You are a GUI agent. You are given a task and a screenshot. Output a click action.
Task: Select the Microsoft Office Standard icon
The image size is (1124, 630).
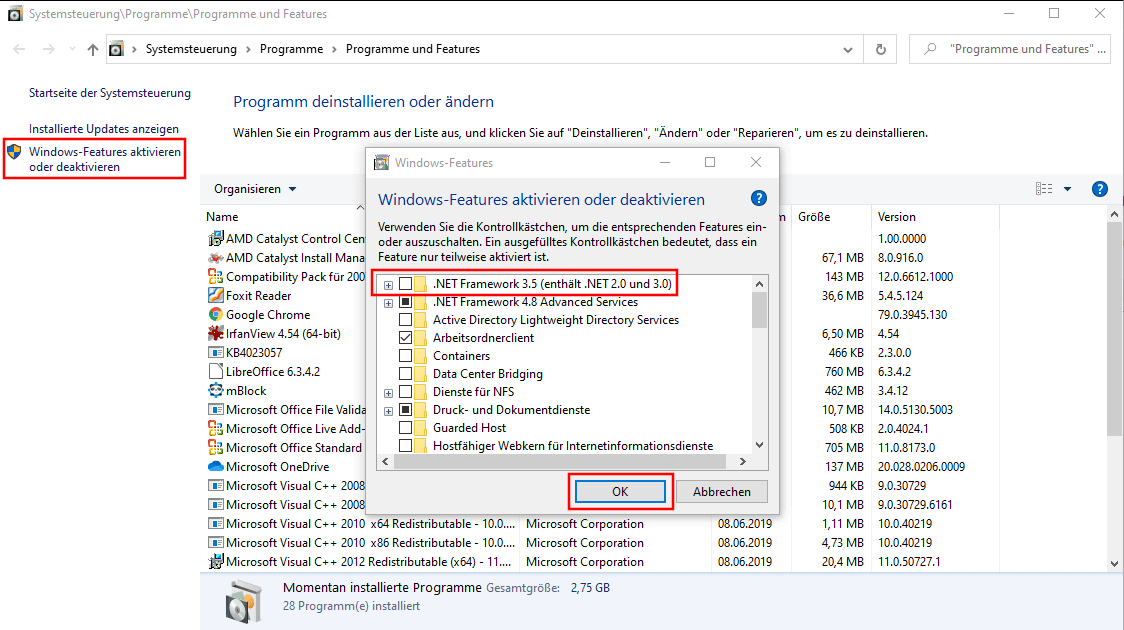click(215, 447)
